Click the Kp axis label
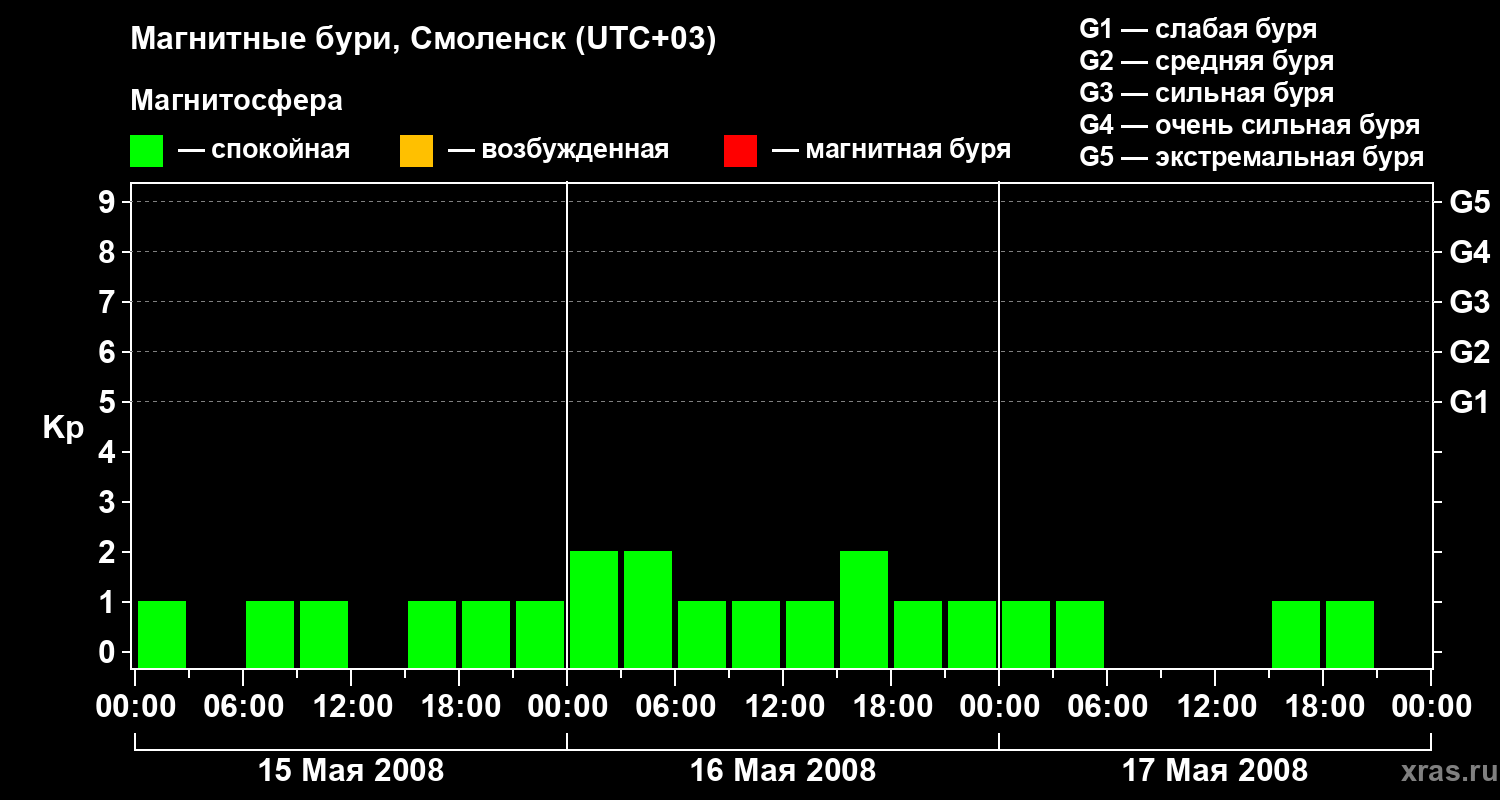The width and height of the screenshot is (1500, 800). [64, 428]
